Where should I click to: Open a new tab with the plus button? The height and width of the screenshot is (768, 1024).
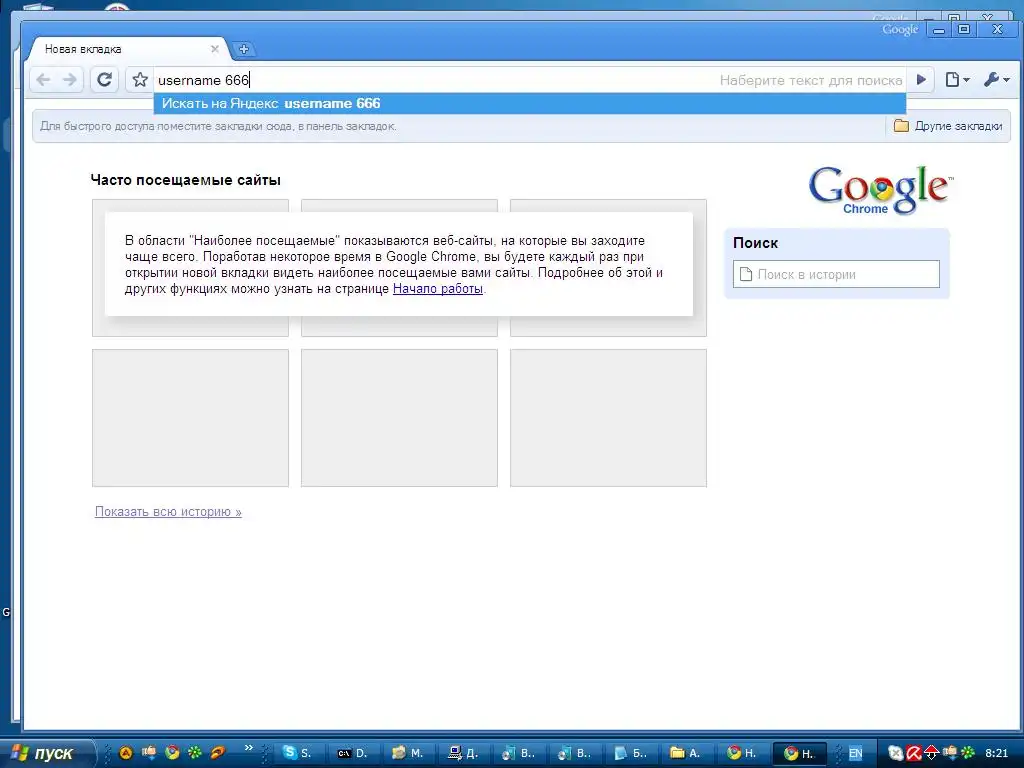click(244, 49)
